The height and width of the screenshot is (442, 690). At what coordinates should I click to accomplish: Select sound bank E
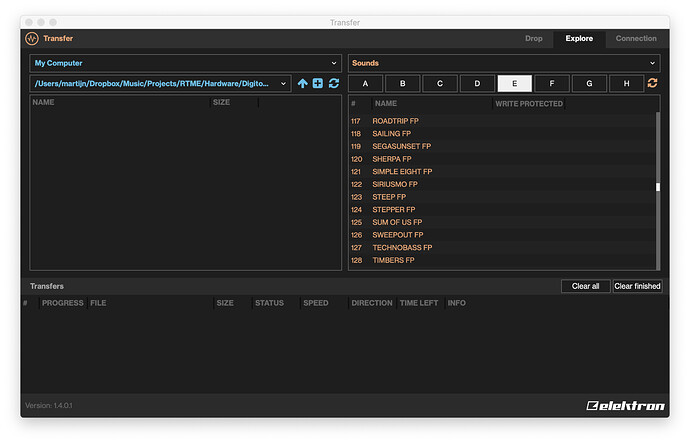click(514, 83)
